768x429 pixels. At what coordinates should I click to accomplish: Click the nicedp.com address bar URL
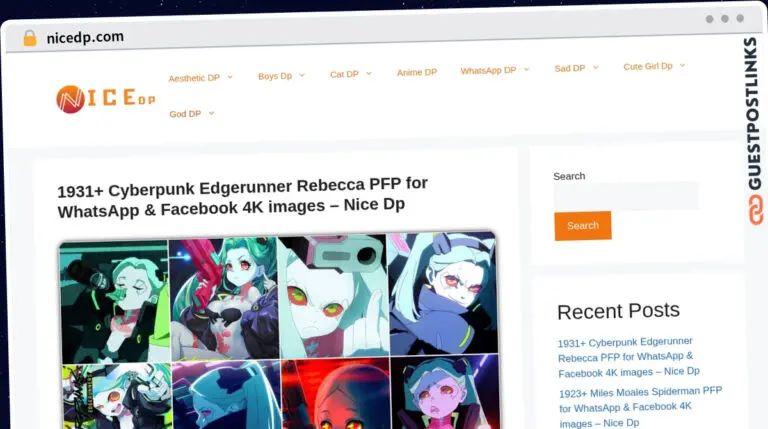(x=85, y=37)
